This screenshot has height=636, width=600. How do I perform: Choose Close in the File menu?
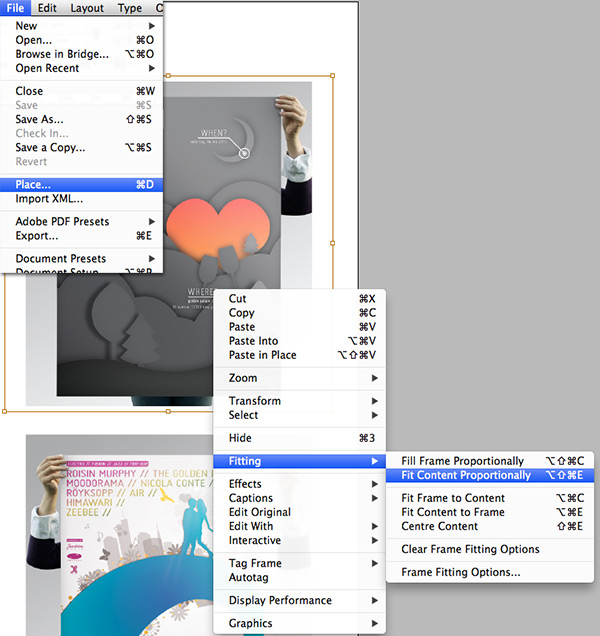[82, 91]
